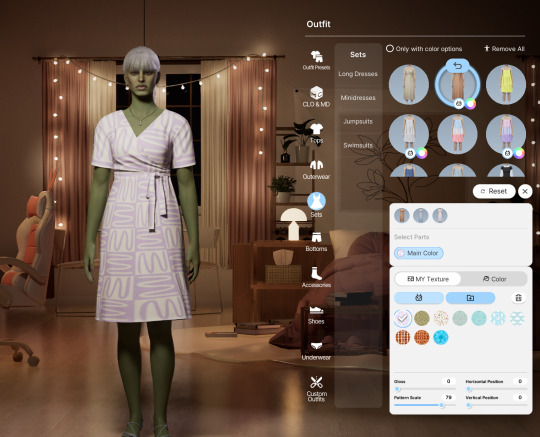
Task: Select the bright blue snowflake texture swatch
Action: click(441, 337)
